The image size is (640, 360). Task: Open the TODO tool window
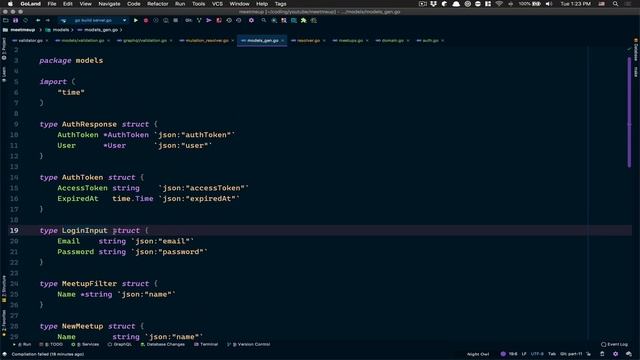click(x=51, y=344)
